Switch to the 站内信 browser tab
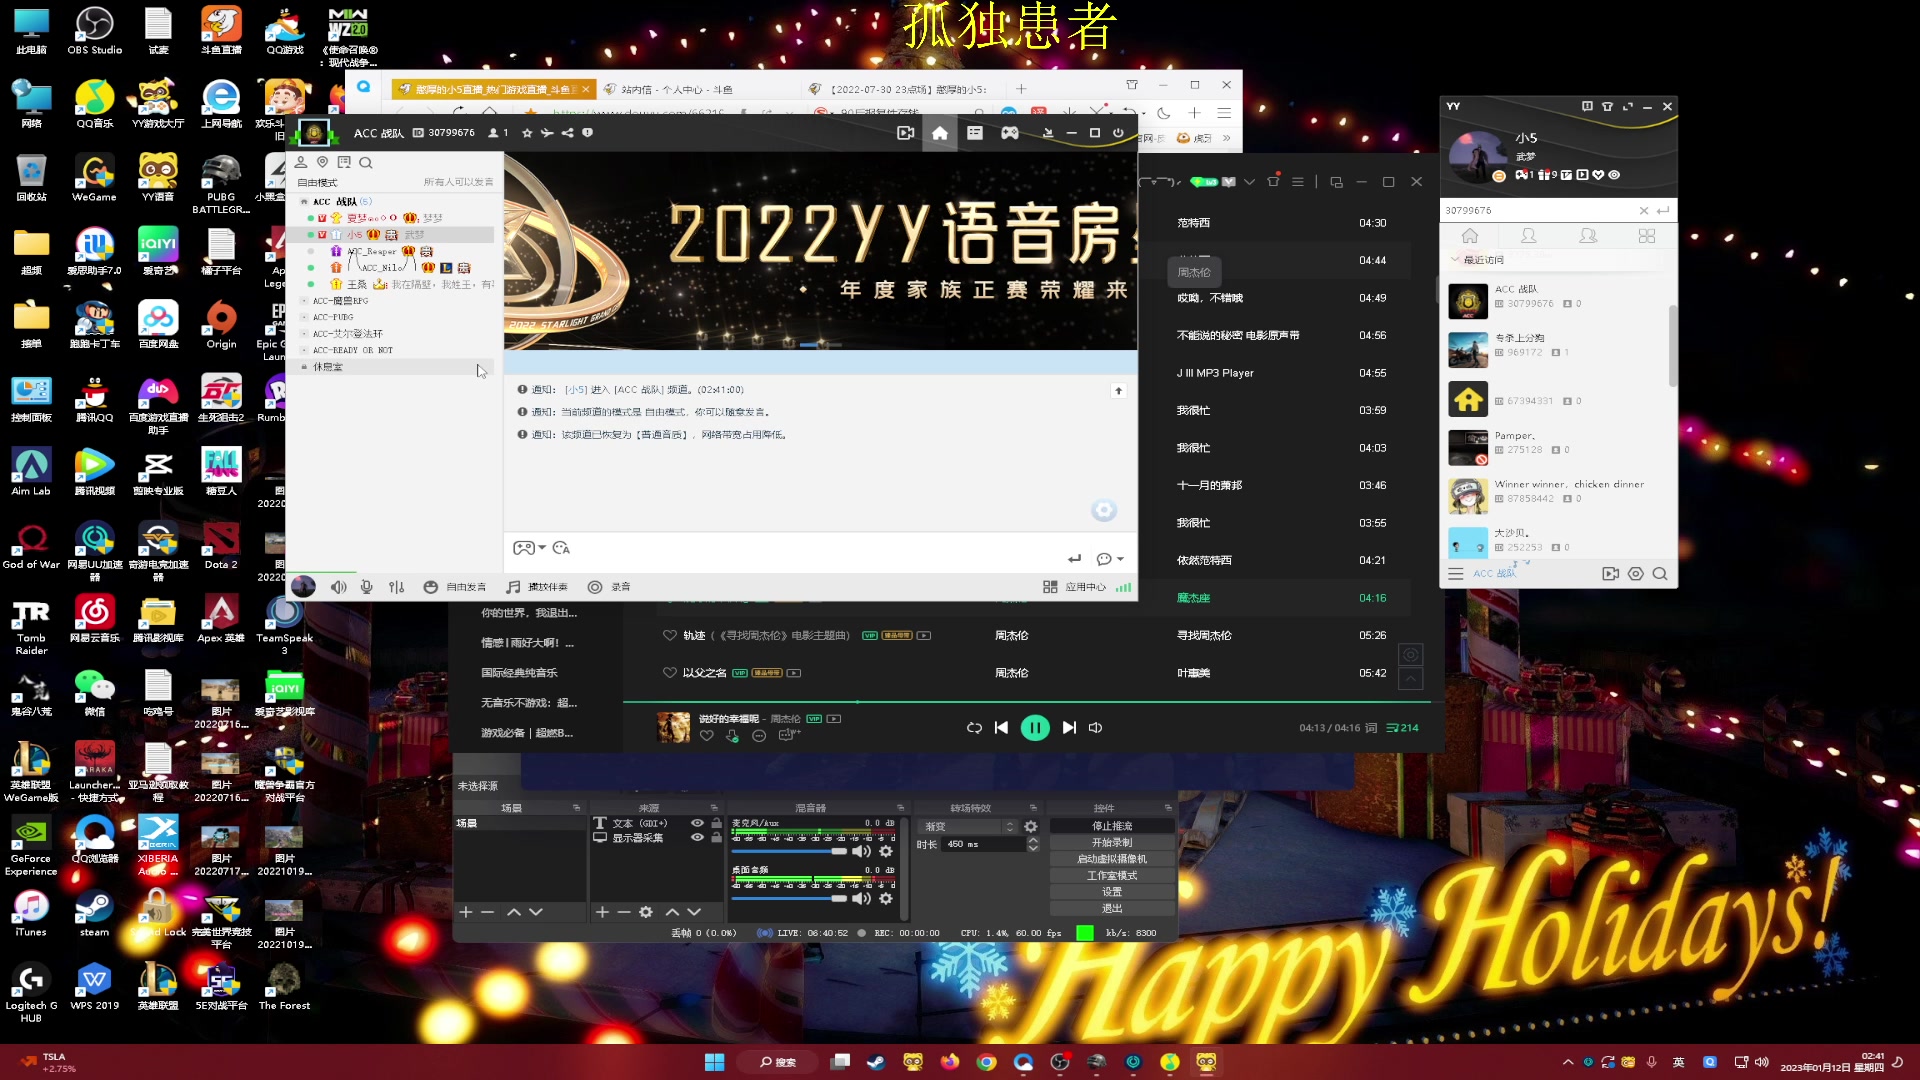 [x=672, y=89]
